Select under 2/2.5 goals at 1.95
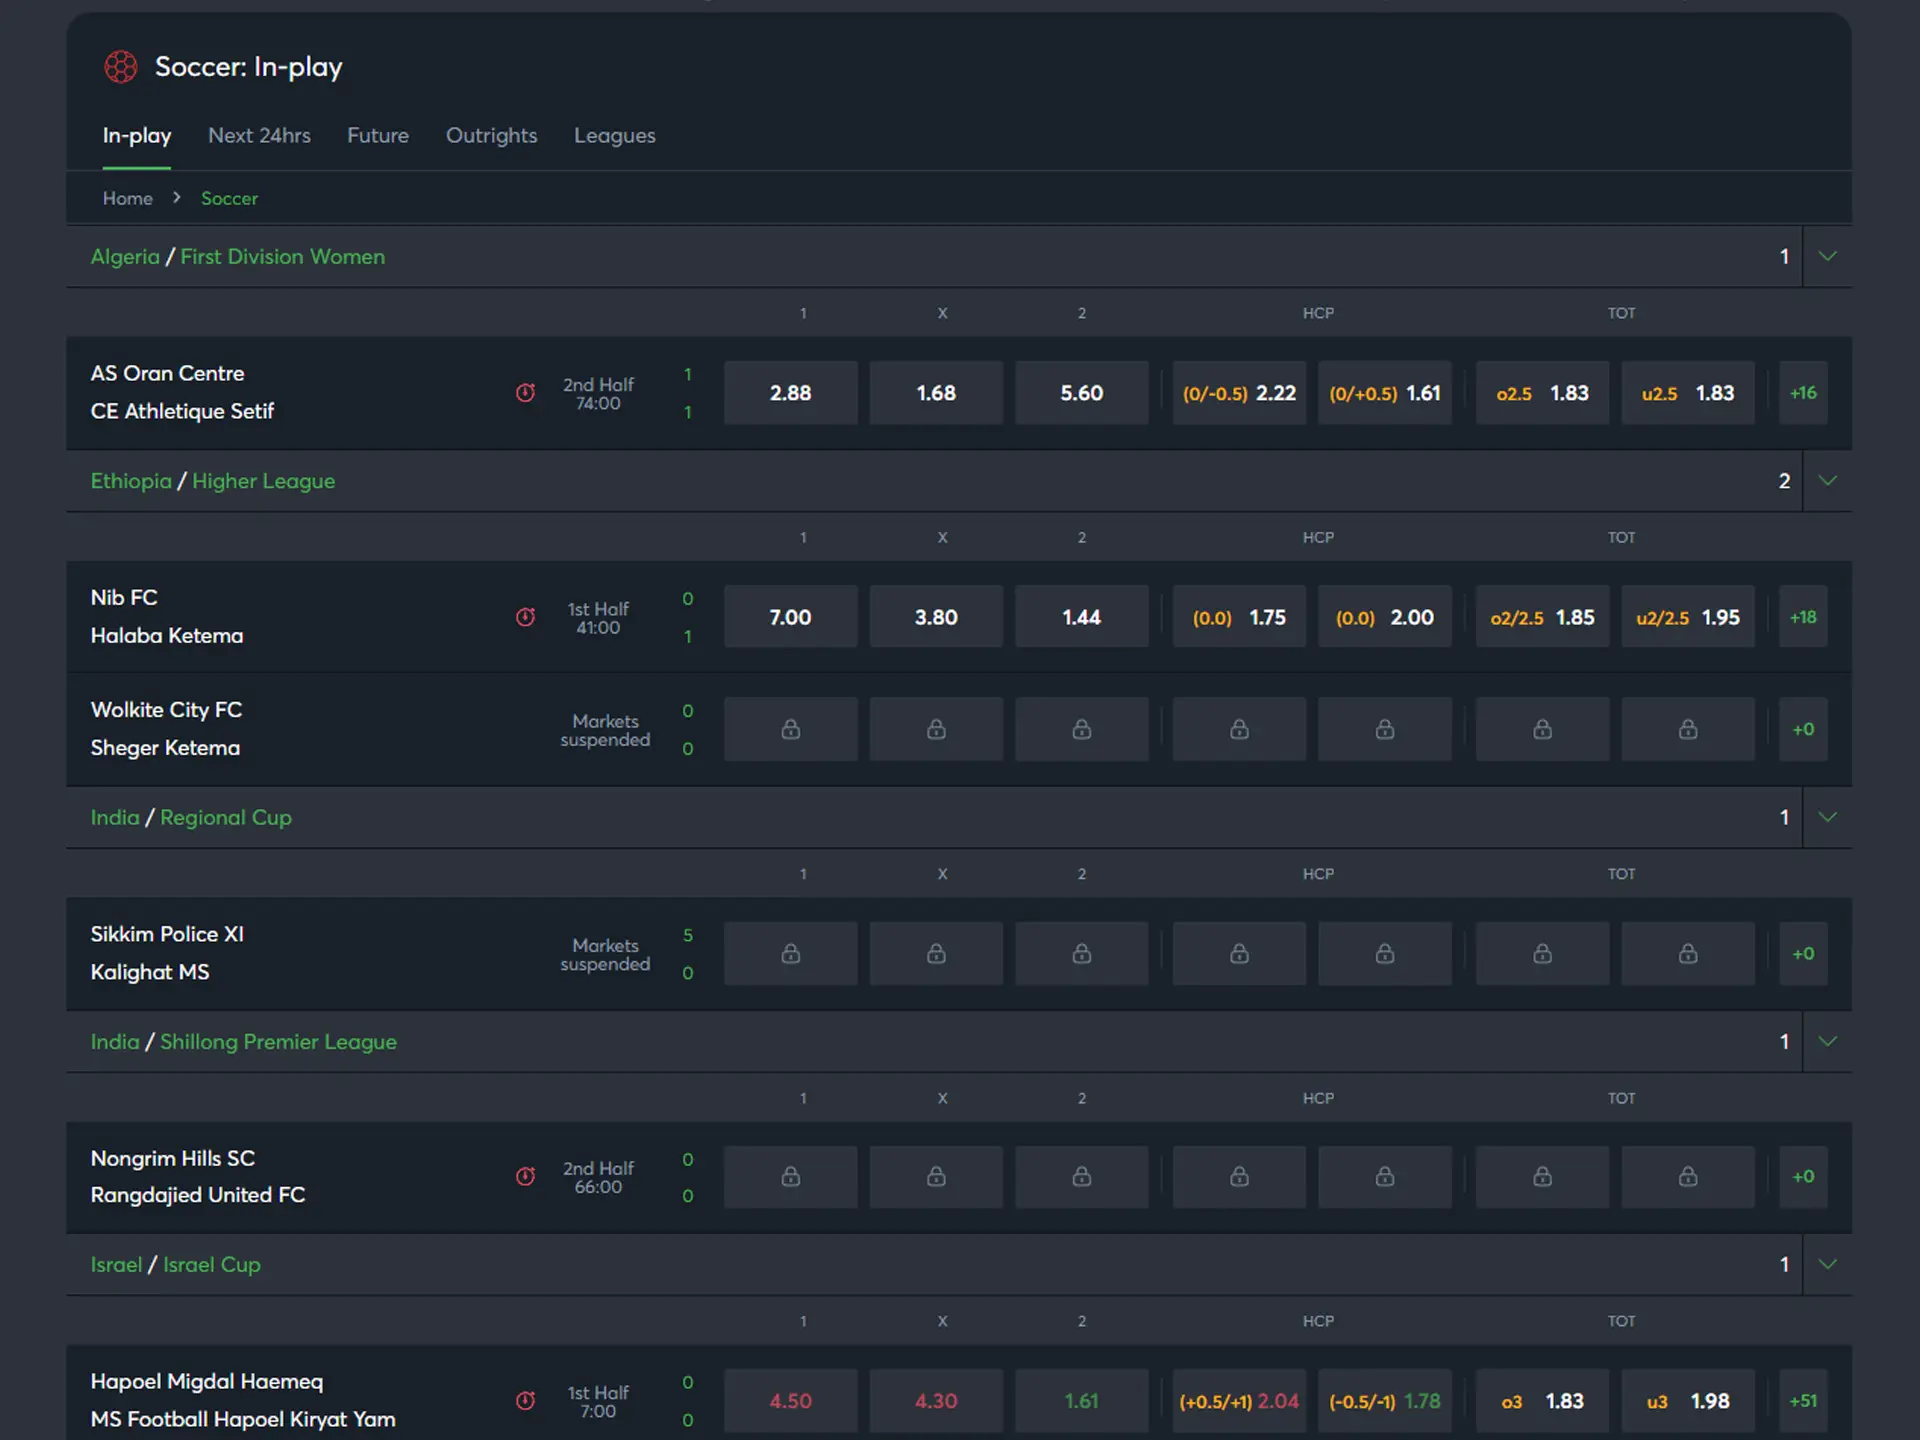1920x1440 pixels. pos(1688,617)
